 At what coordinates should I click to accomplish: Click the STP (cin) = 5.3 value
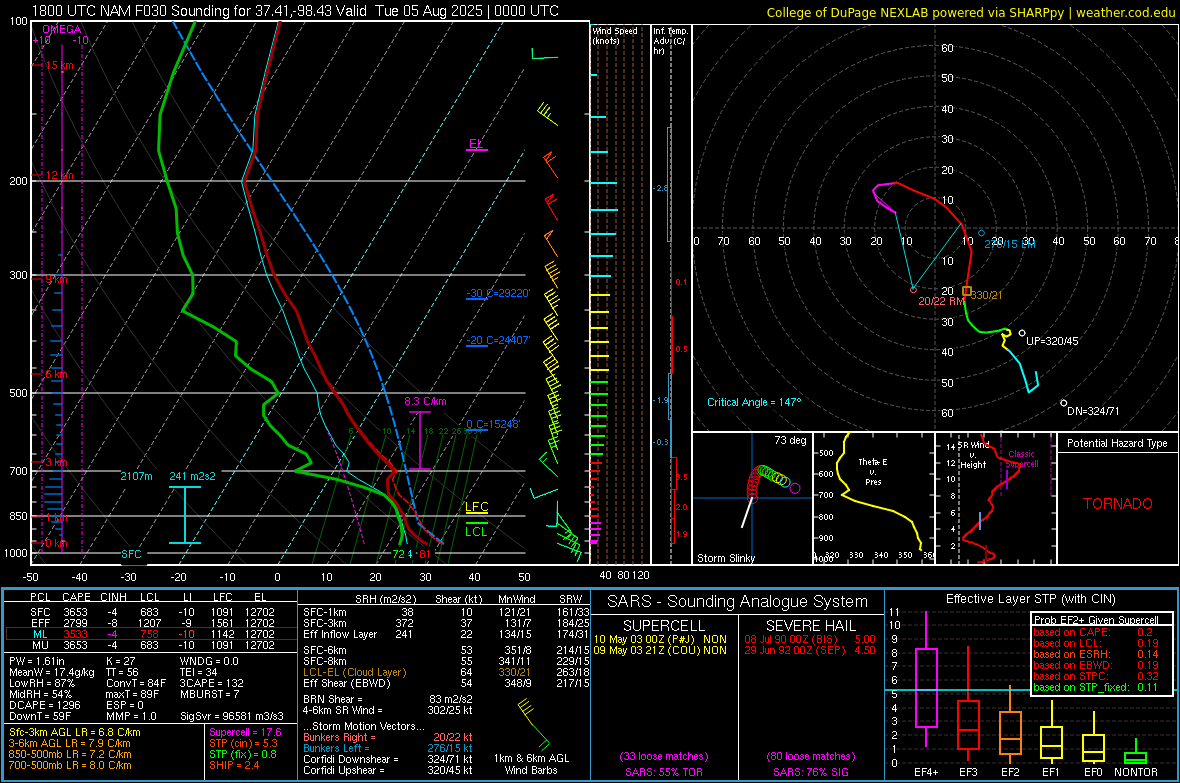pos(243,743)
